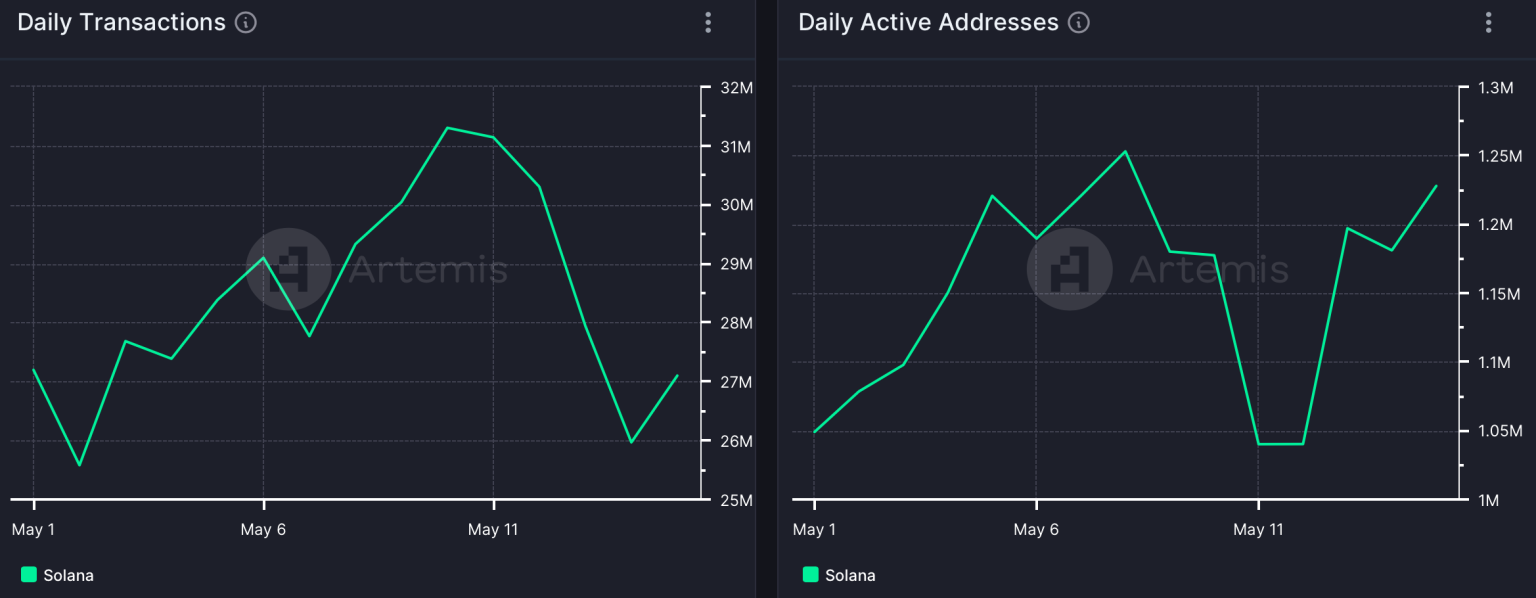
Task: Click green Solana swatch in transactions legend
Action: [x=28, y=574]
